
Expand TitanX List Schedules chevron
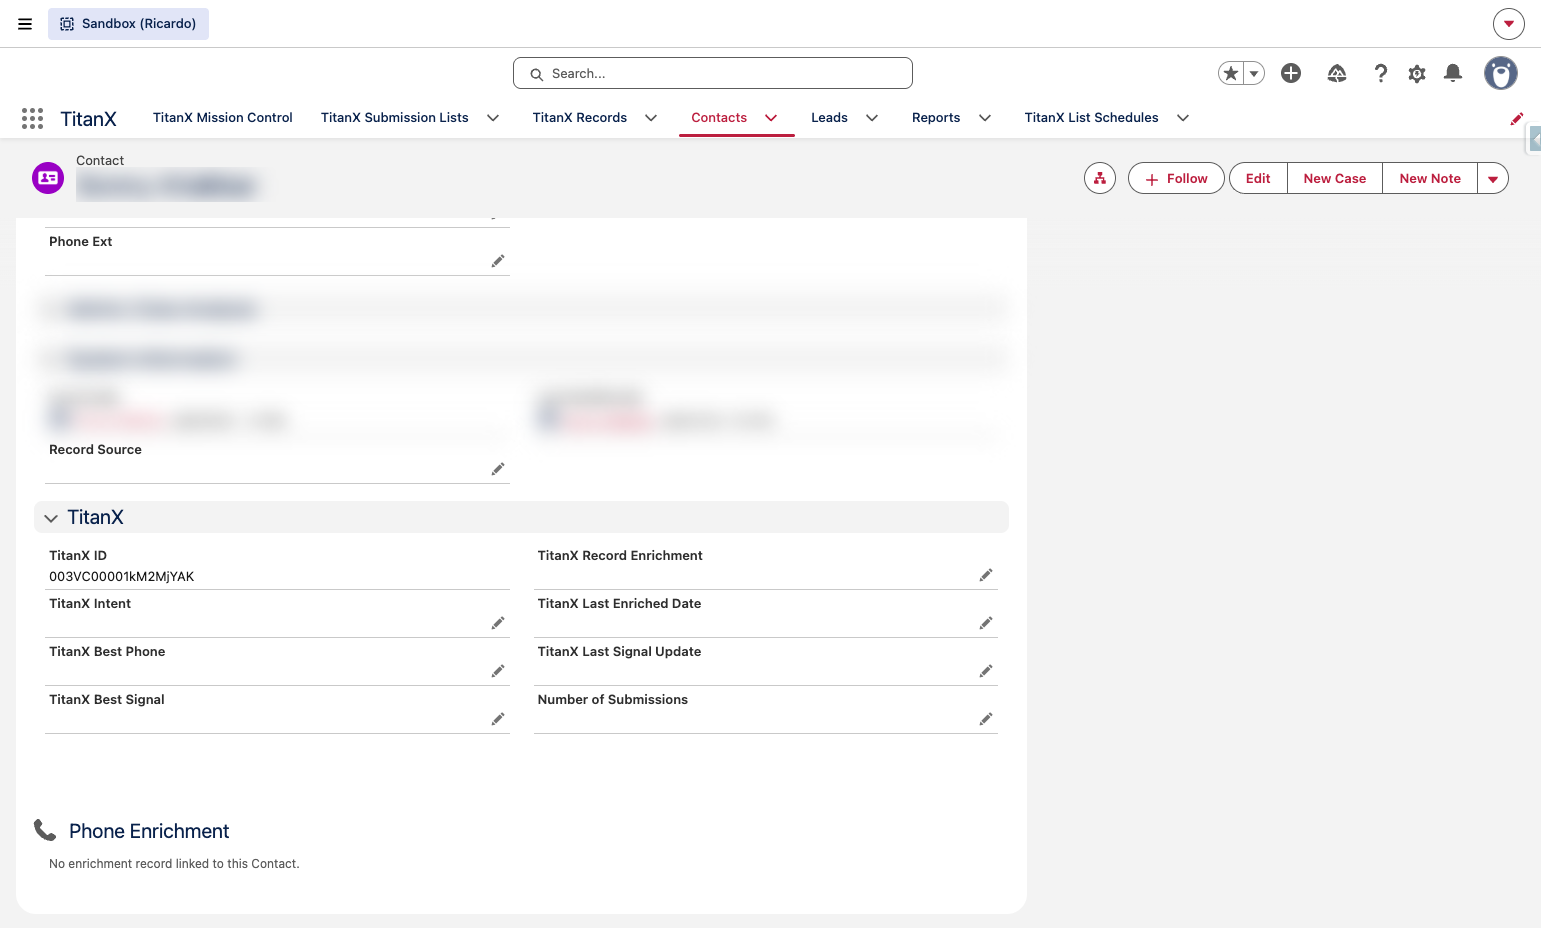(1183, 118)
